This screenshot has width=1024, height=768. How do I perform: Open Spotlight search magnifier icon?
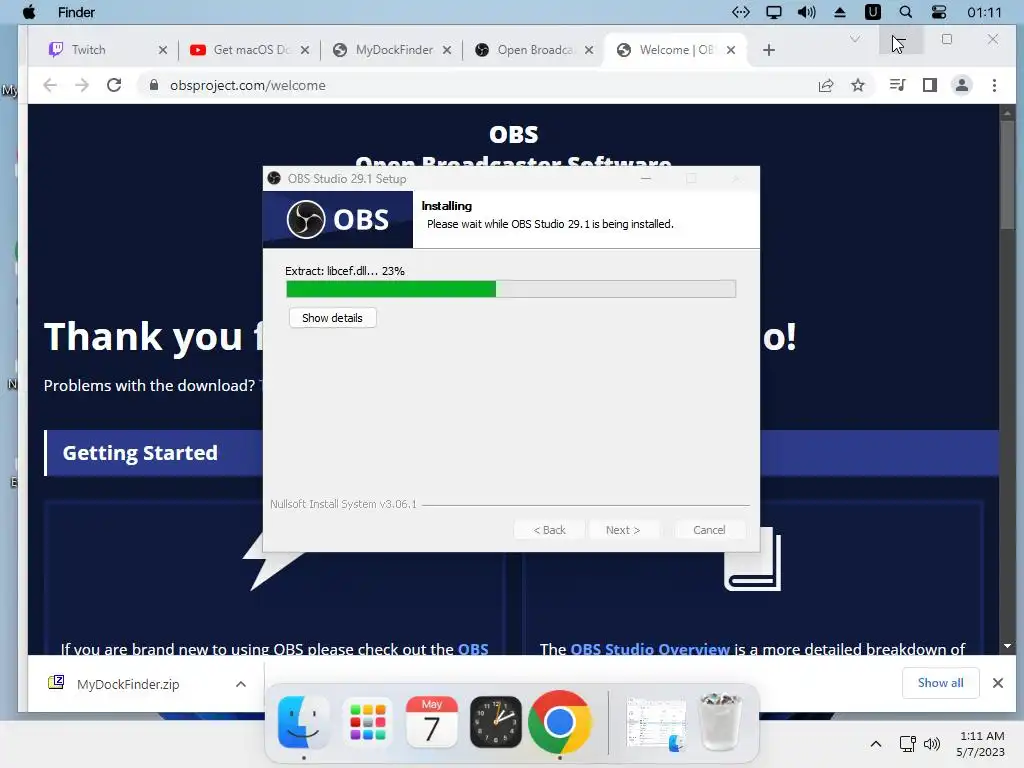click(x=906, y=12)
